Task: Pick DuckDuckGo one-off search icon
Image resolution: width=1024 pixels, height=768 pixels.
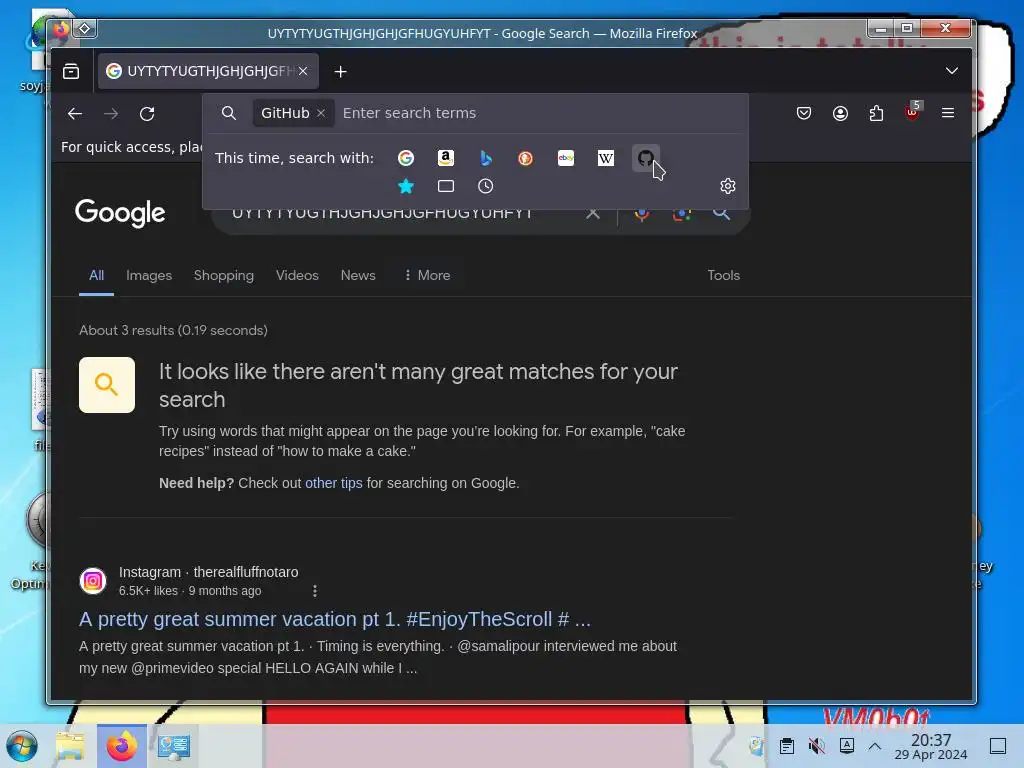Action: pos(525,158)
